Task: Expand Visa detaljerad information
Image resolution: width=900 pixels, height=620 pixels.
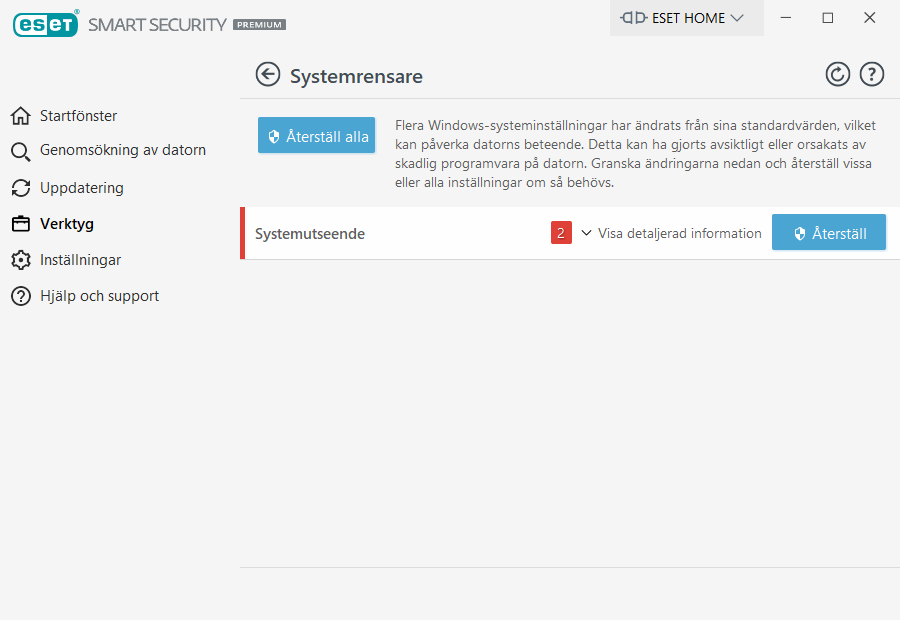Action: tap(679, 233)
